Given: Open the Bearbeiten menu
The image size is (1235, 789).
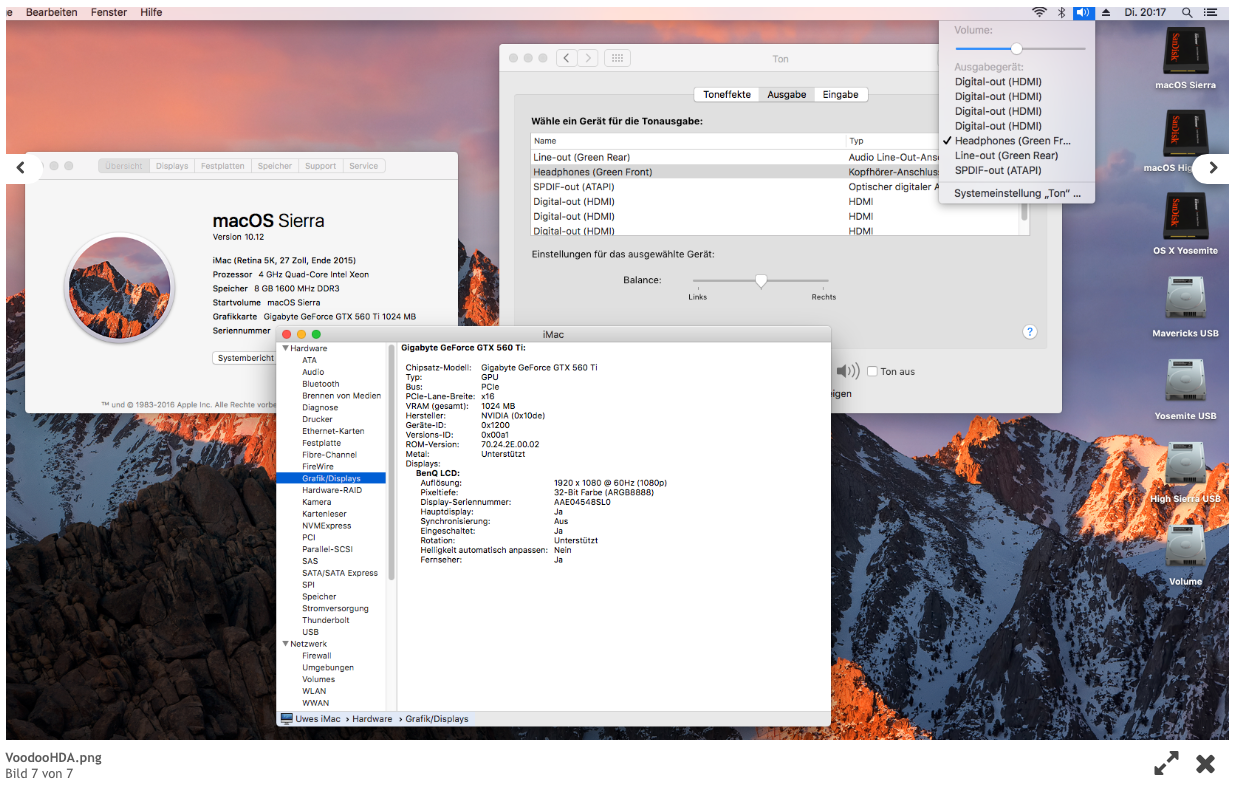Looking at the screenshot, I should 52,12.
